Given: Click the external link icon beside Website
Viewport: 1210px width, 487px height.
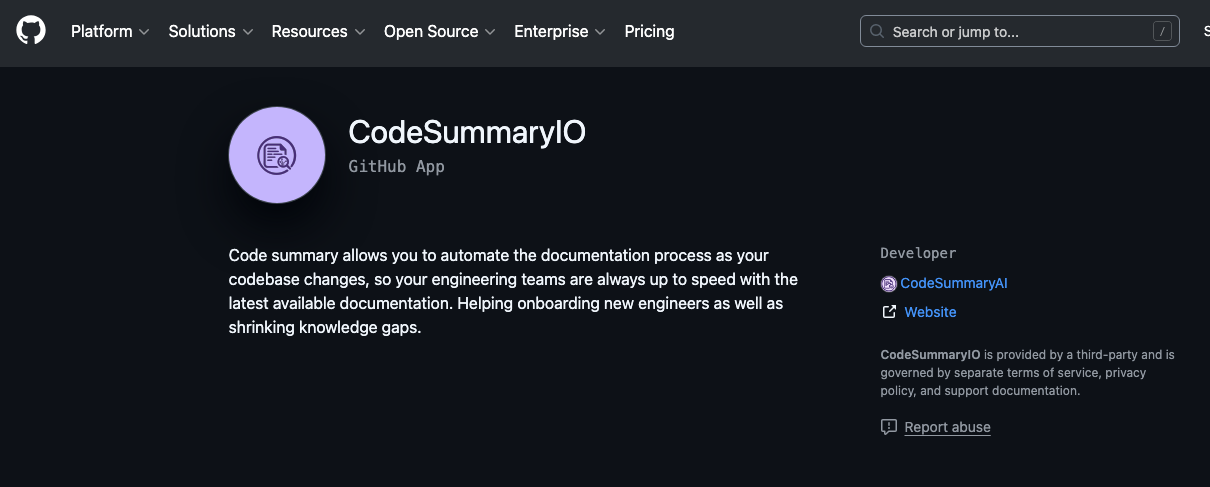Looking at the screenshot, I should (x=888, y=312).
